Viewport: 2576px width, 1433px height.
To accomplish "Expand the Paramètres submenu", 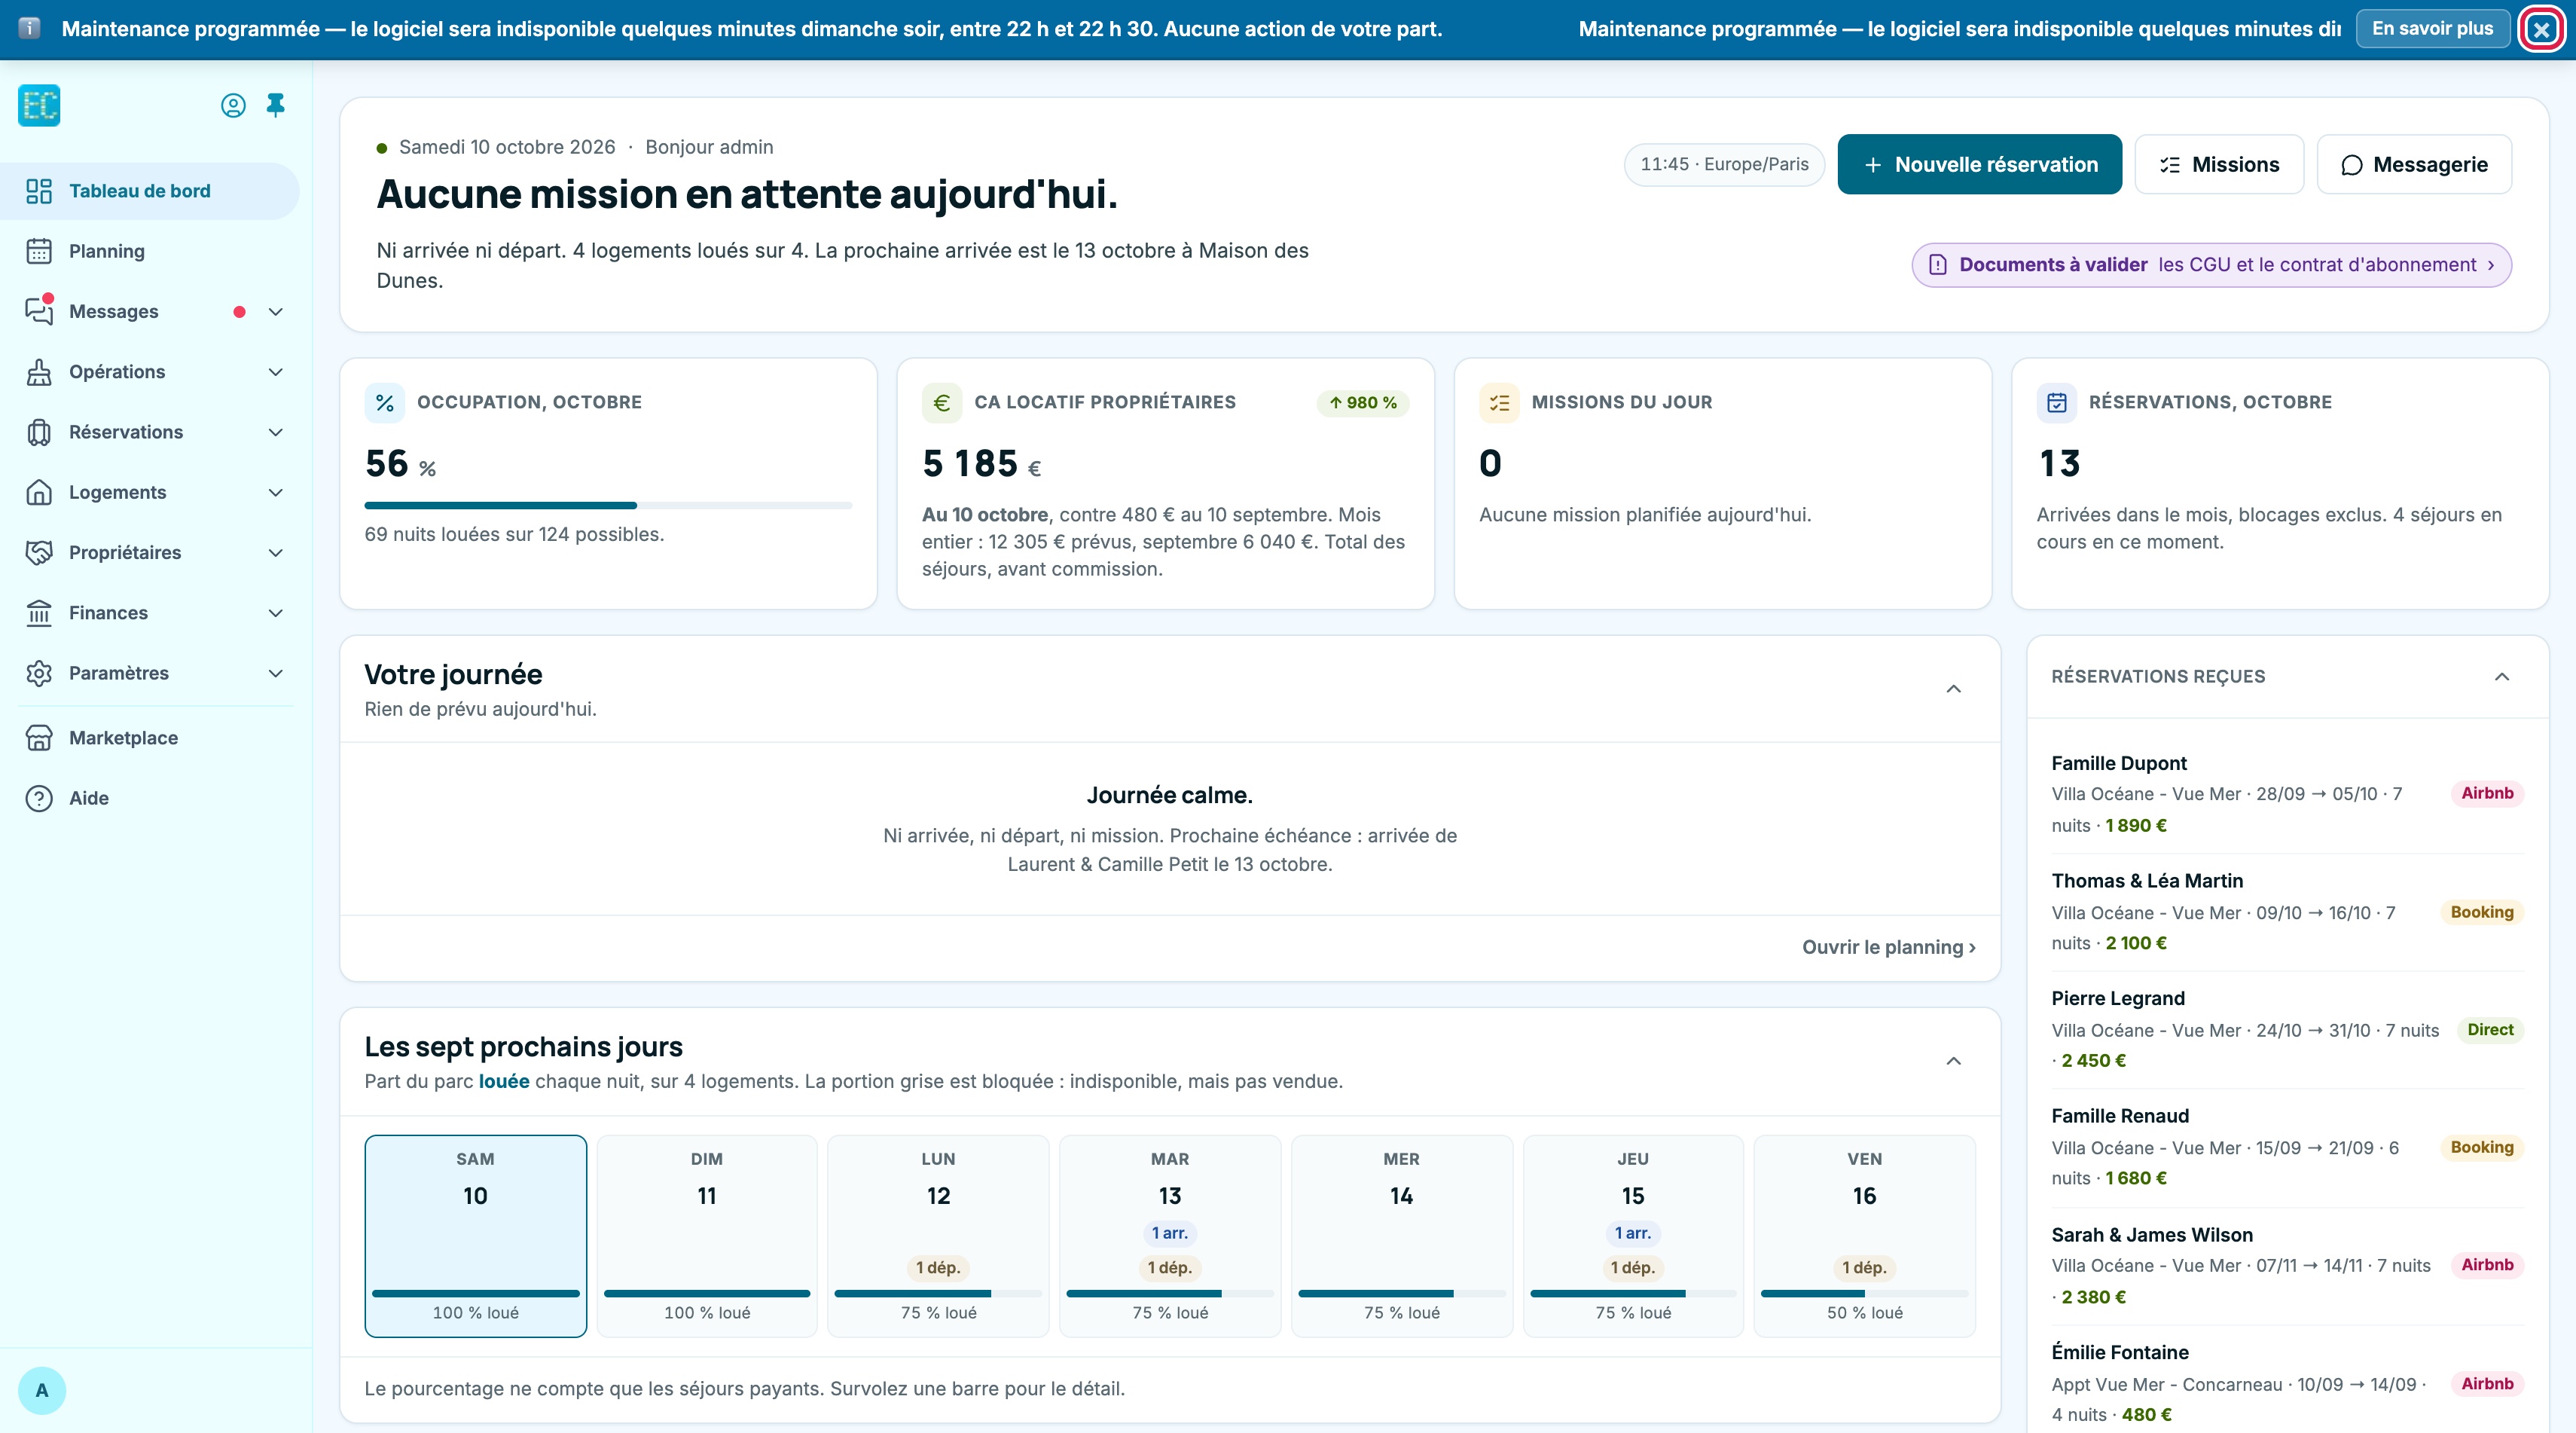I will tap(276, 673).
